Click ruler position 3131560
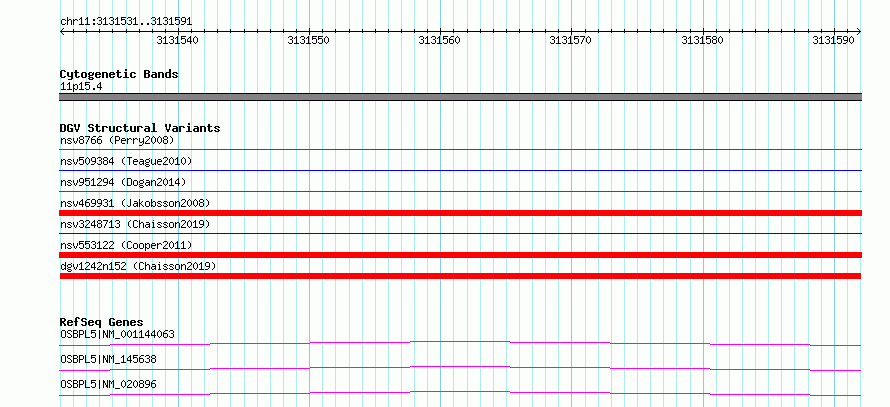The width and height of the screenshot is (890, 407). (440, 40)
